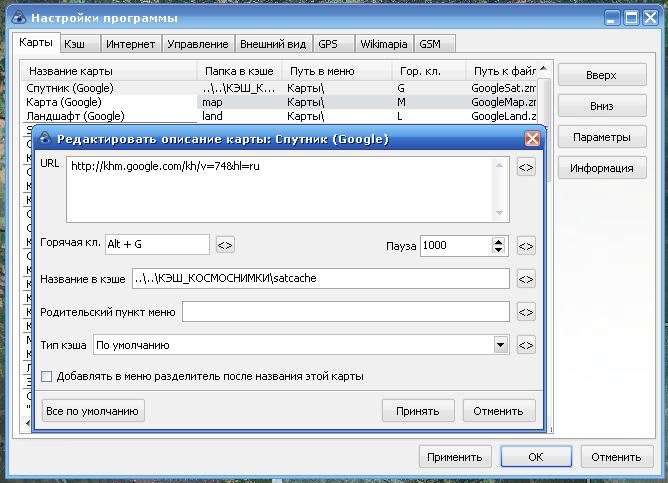The height and width of the screenshot is (483, 668).
Task: Switch to the Кэш tab
Action: click(75, 44)
